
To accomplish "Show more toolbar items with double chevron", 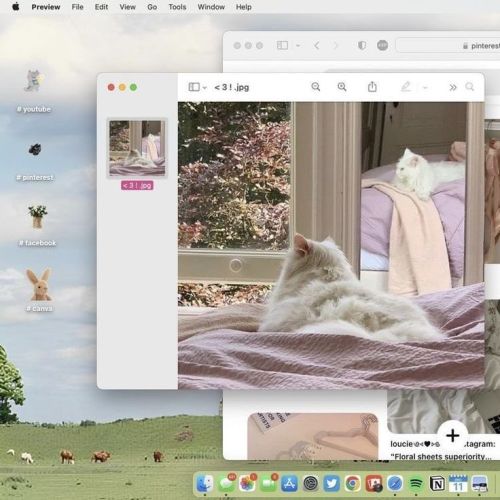I will point(453,87).
